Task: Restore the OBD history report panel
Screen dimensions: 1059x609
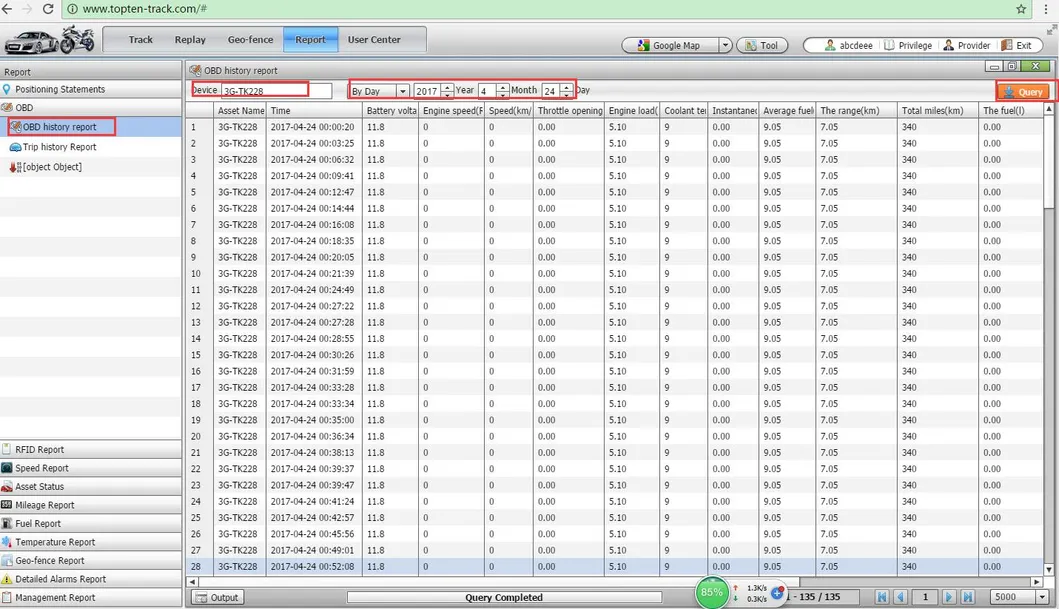Action: [1012, 66]
